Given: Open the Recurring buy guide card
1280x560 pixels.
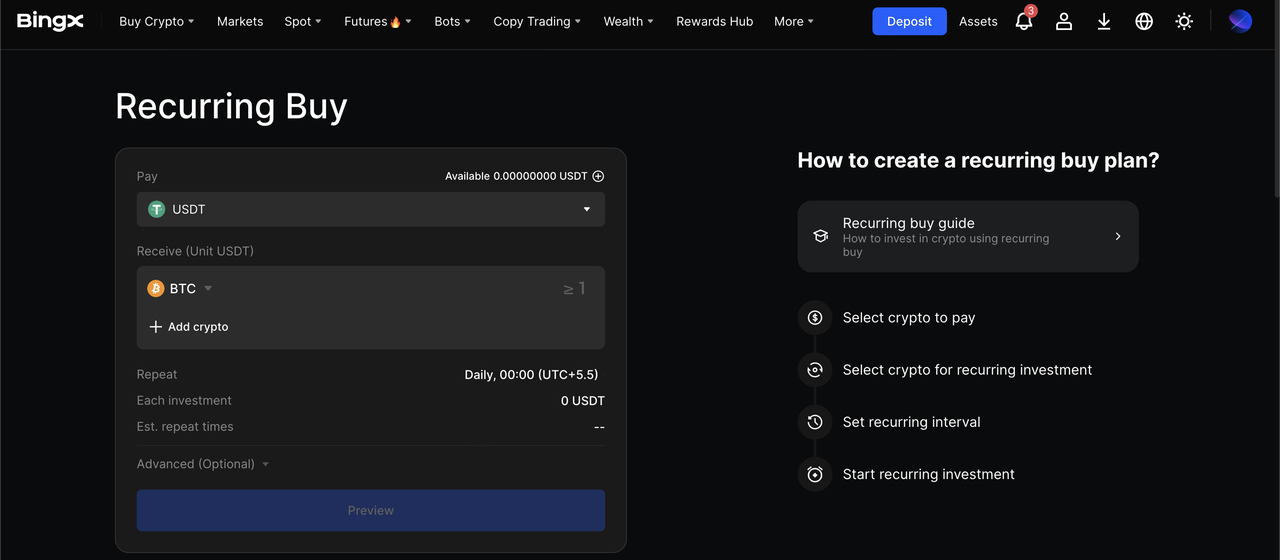Looking at the screenshot, I should coord(967,236).
